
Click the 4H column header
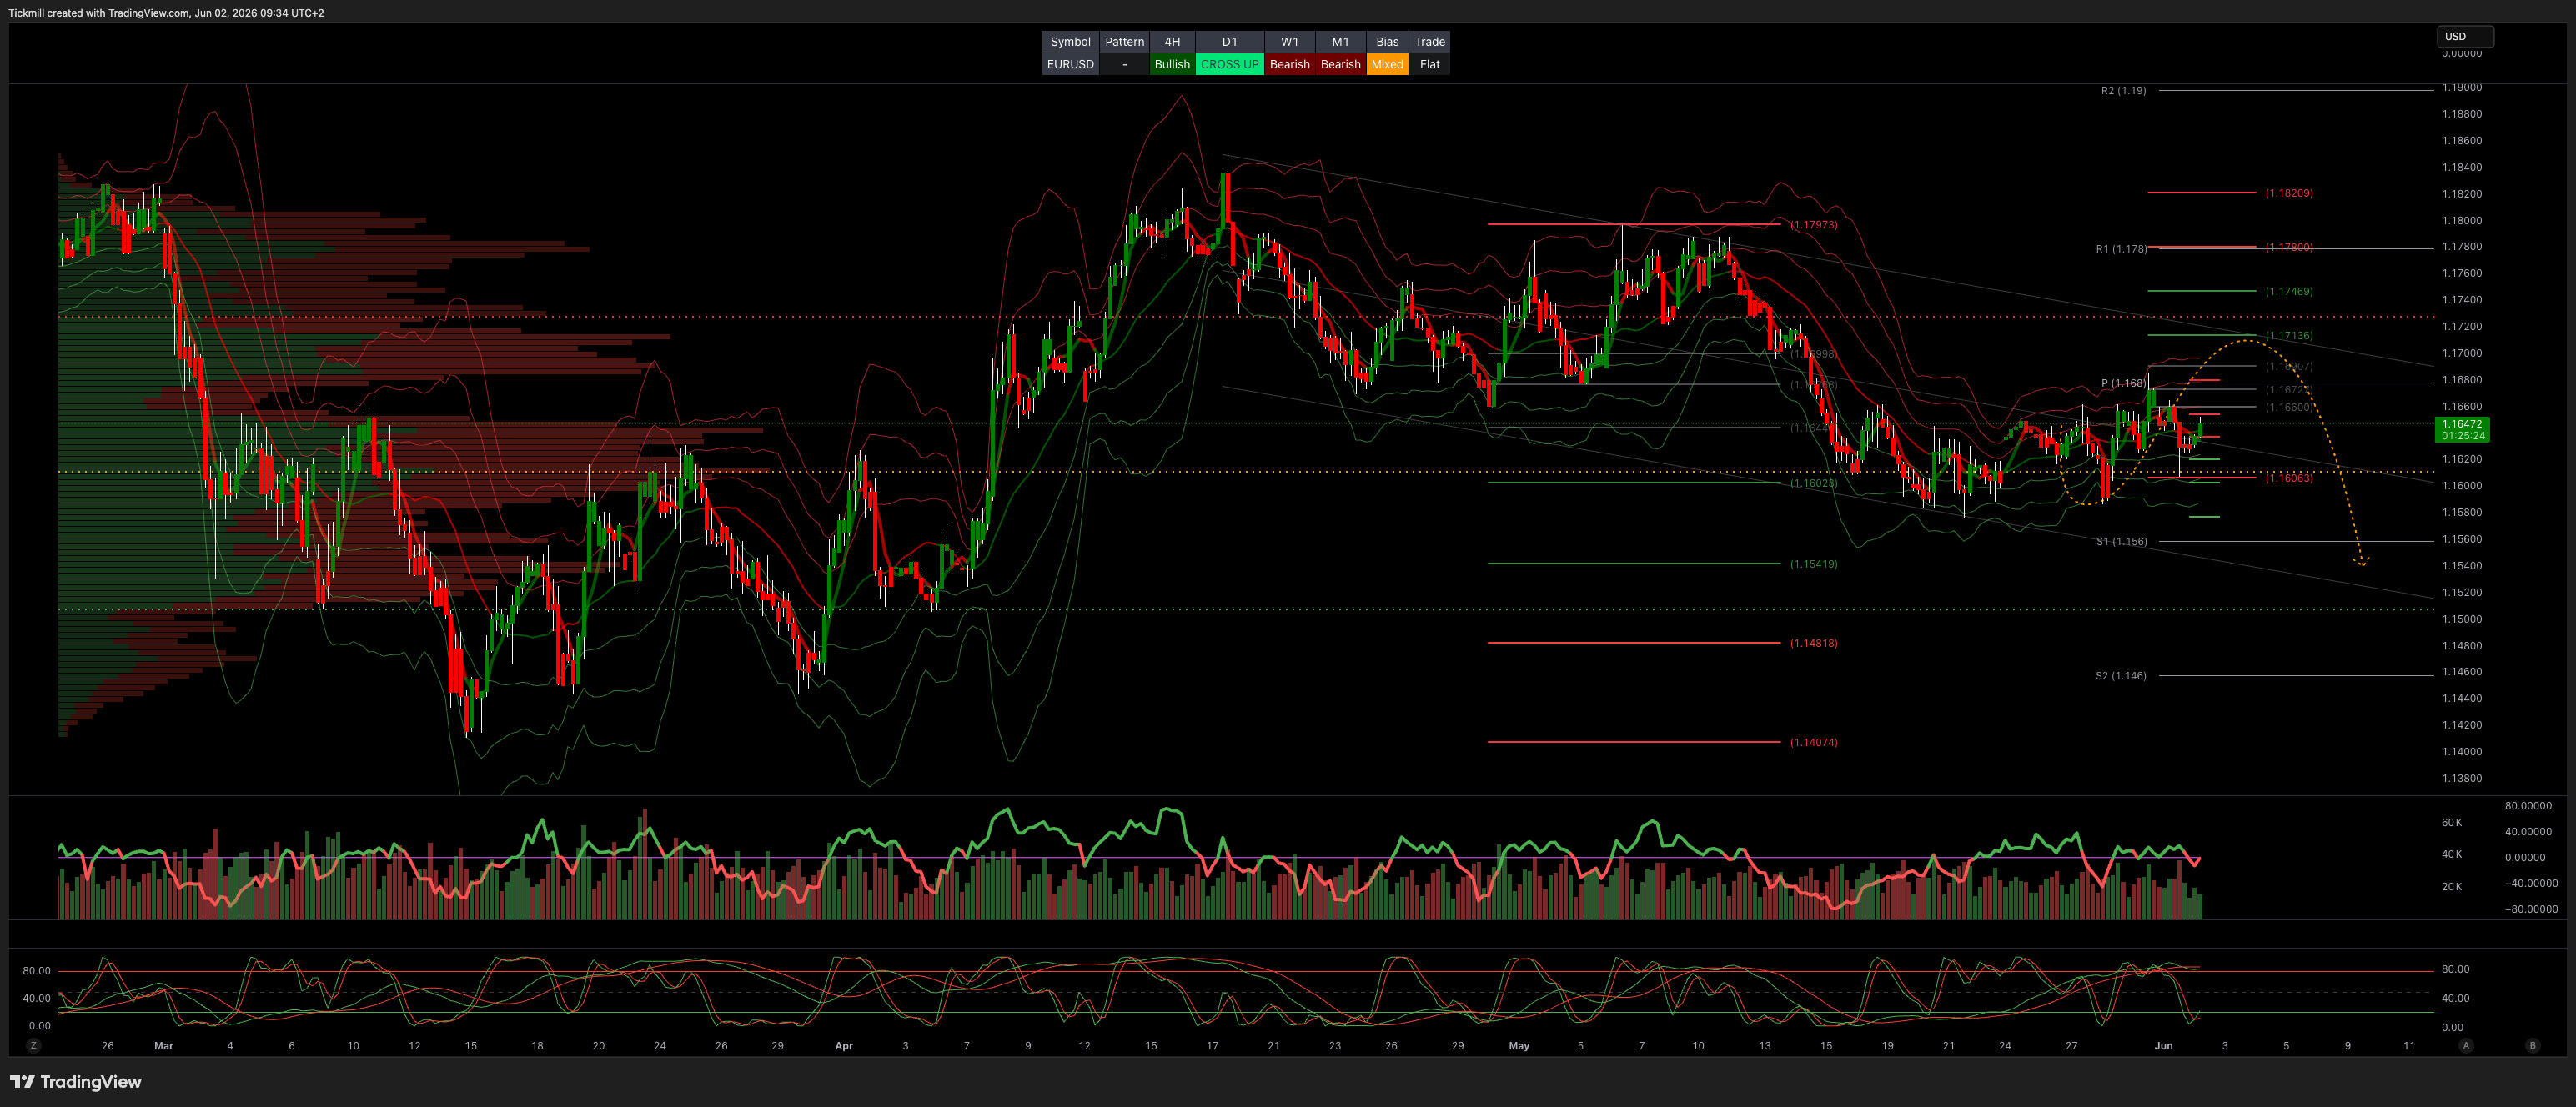tap(1172, 41)
